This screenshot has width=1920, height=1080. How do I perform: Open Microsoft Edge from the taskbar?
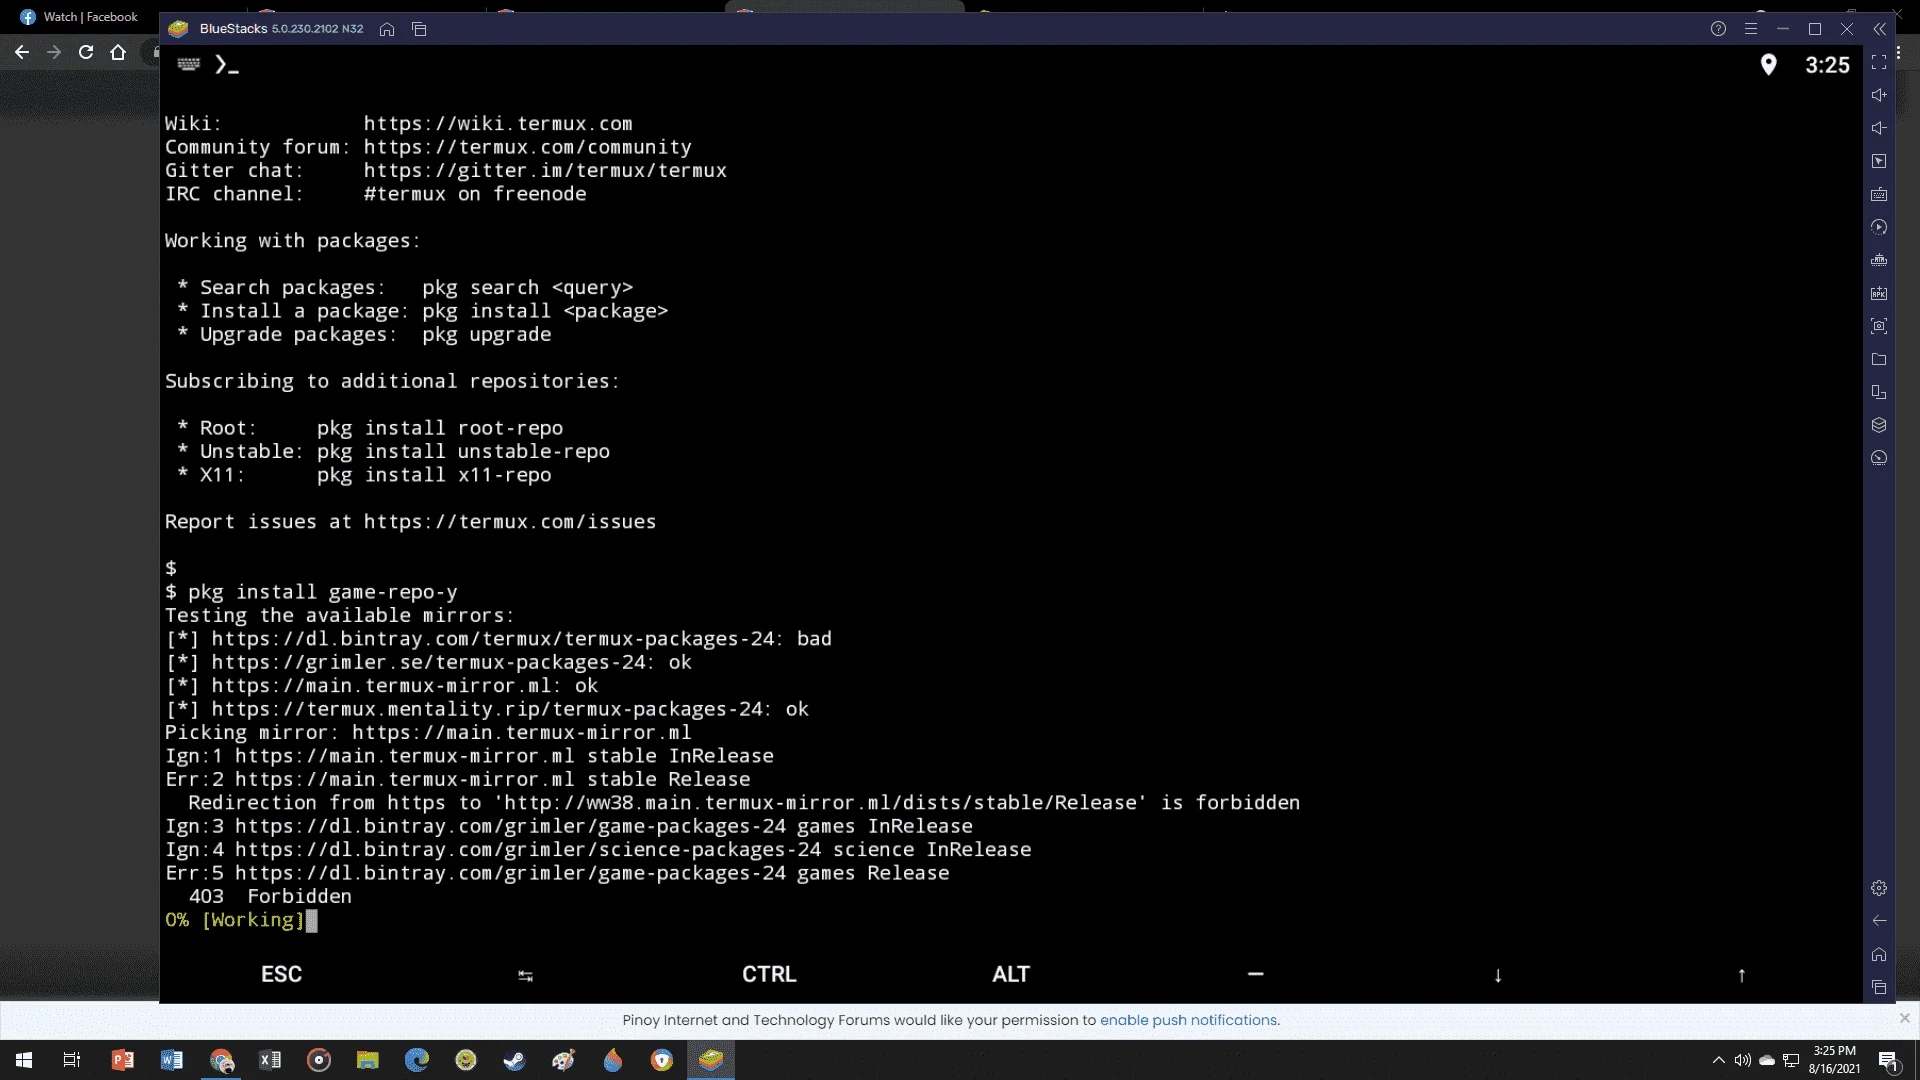tap(416, 1060)
